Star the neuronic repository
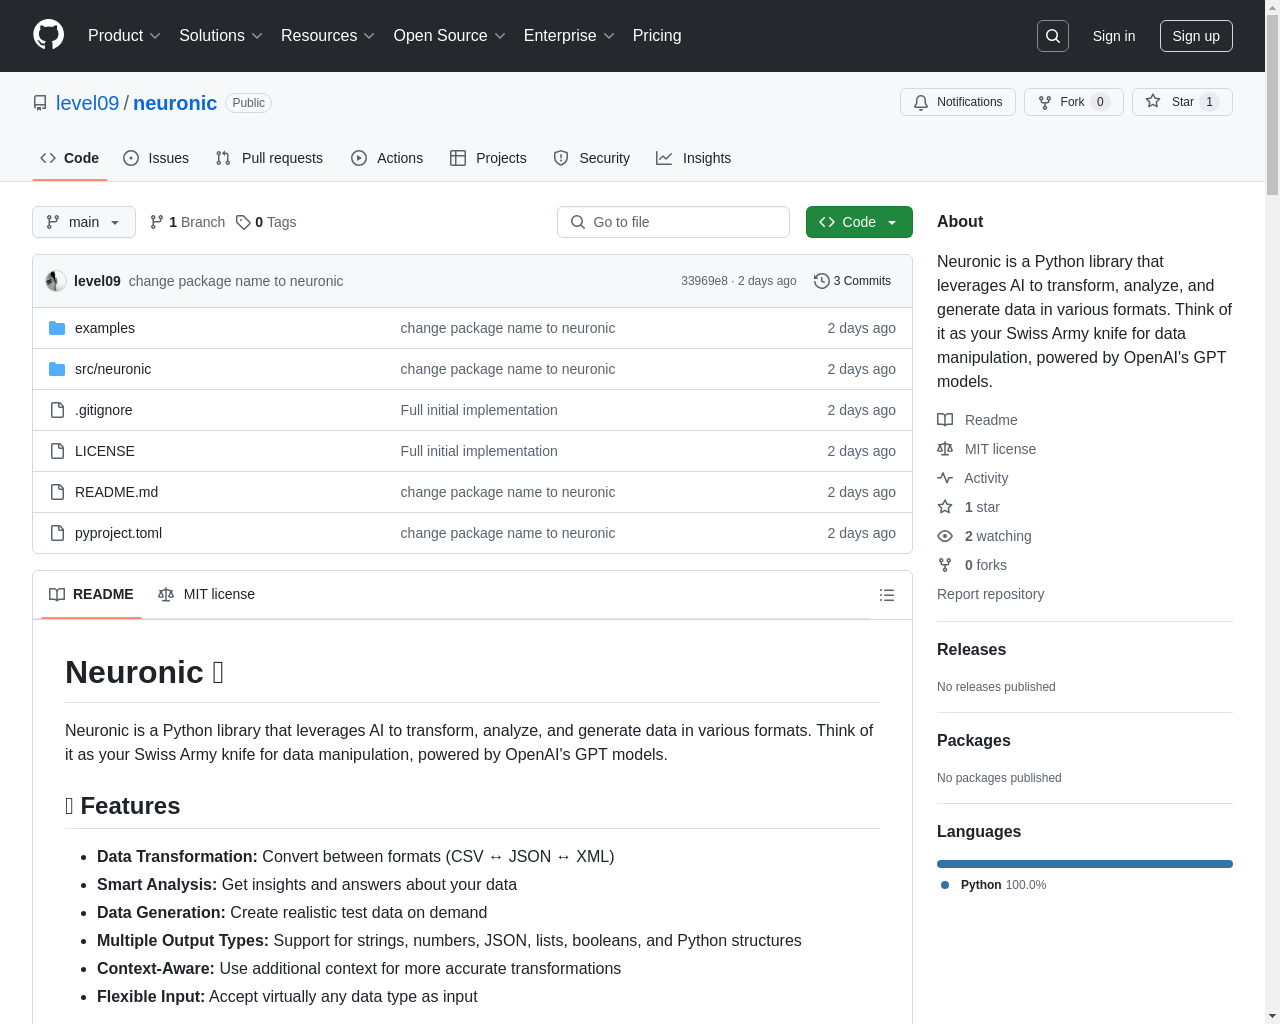This screenshot has height=1024, width=1280. 1182,102
